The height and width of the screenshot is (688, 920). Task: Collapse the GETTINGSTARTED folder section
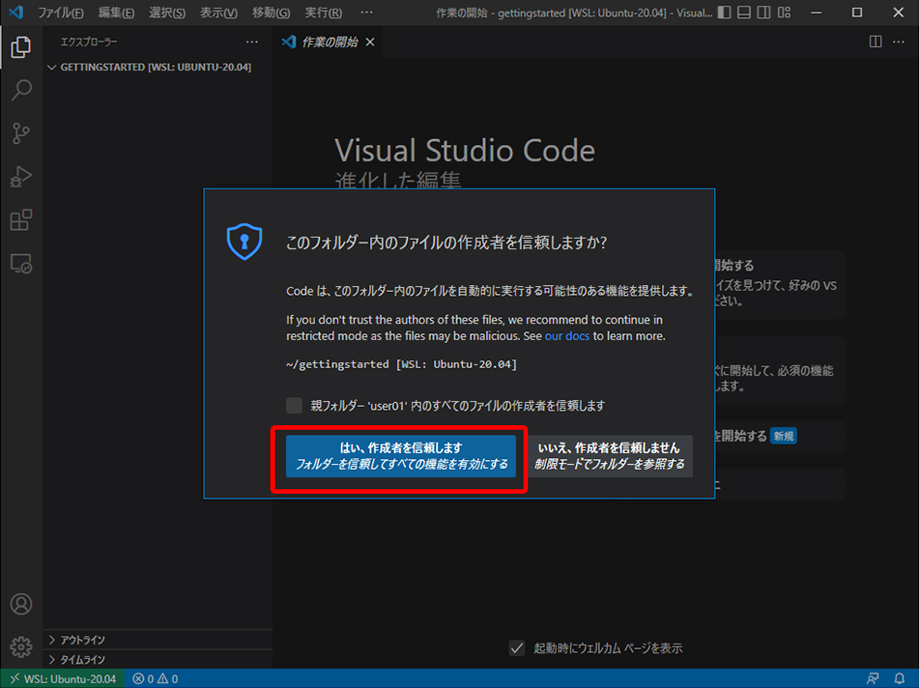(x=155, y=67)
